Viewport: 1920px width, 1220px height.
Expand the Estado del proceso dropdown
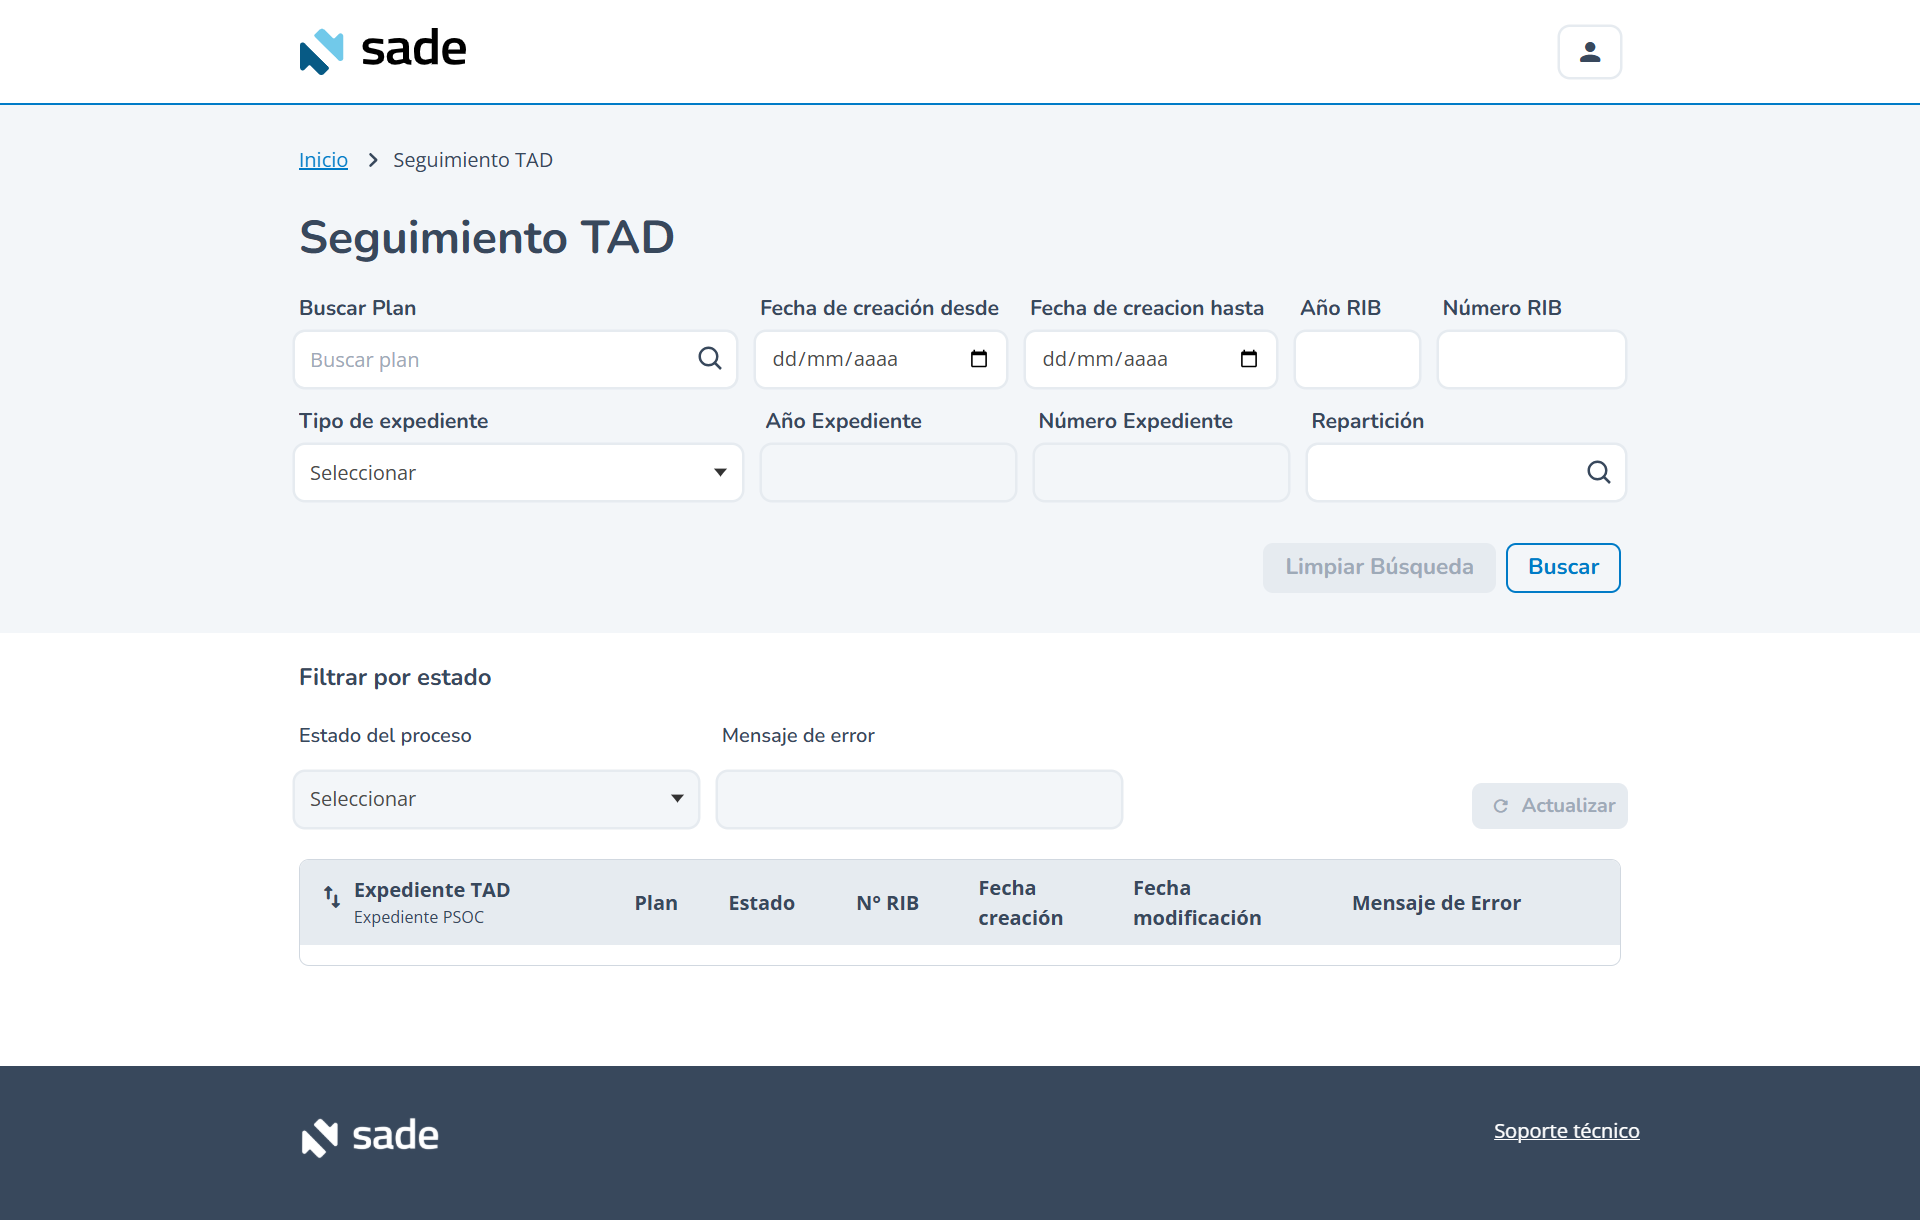coord(496,799)
